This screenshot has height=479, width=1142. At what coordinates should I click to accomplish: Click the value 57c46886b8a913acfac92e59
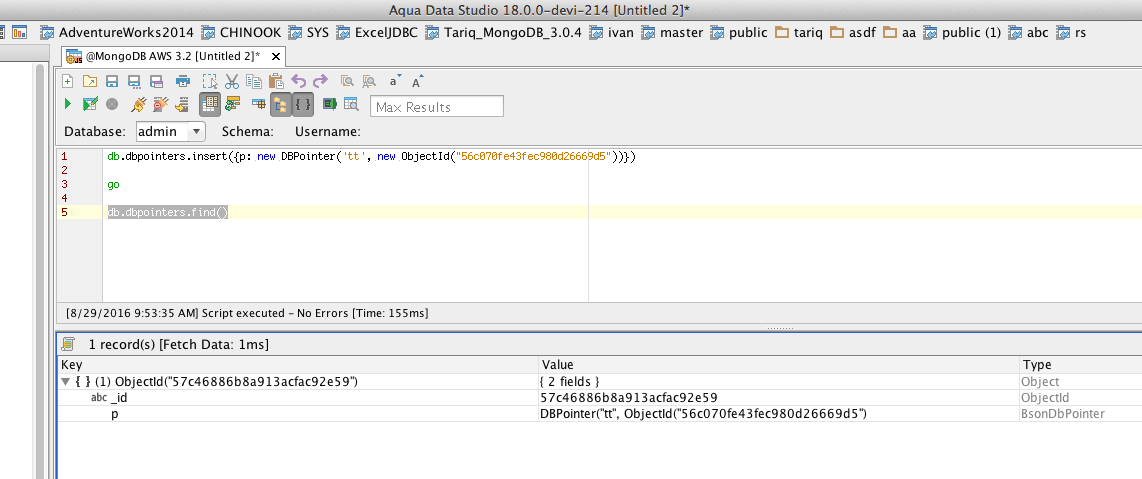(629, 397)
